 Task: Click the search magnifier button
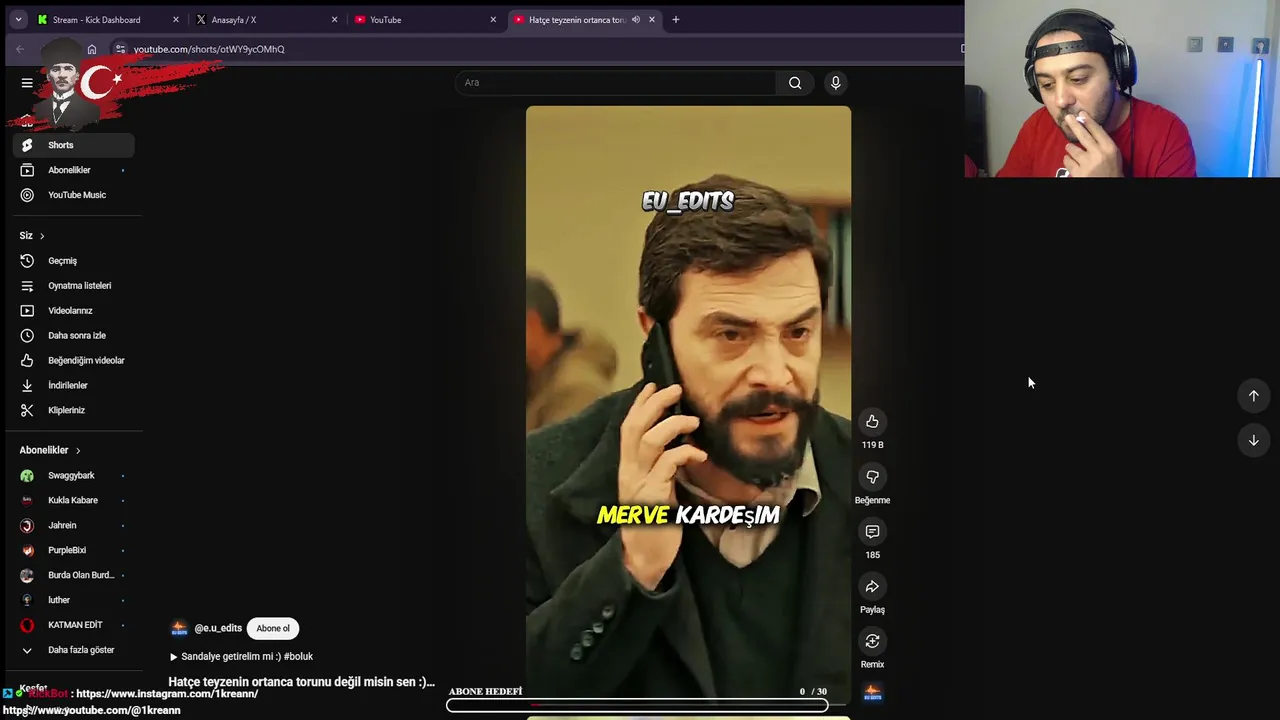tap(795, 83)
